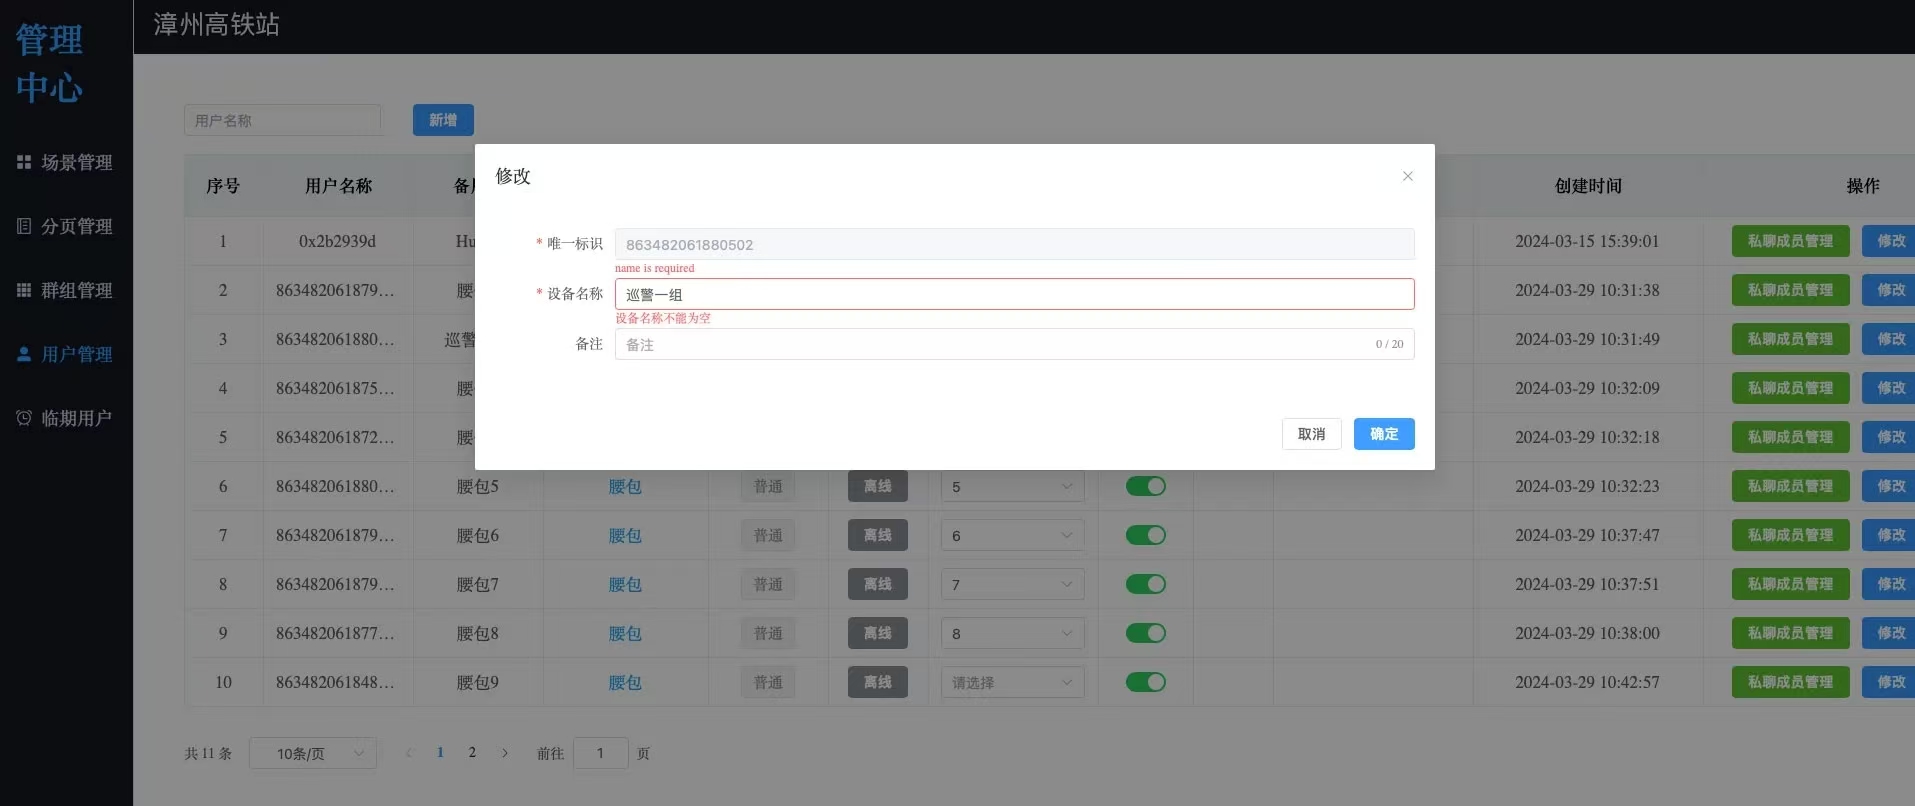The image size is (1915, 806).
Task: Click 私聊成员管理 for row created 10:42:57
Action: (x=1790, y=682)
